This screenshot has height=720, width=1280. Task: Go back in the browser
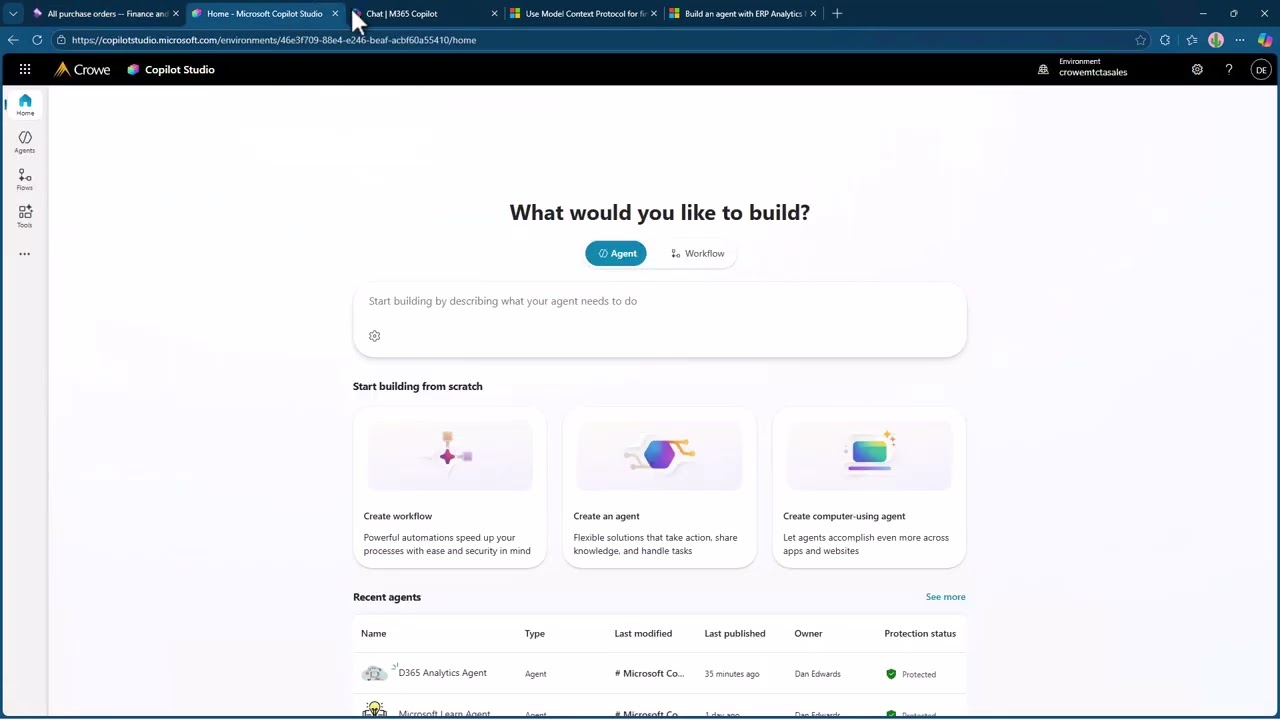[x=13, y=40]
